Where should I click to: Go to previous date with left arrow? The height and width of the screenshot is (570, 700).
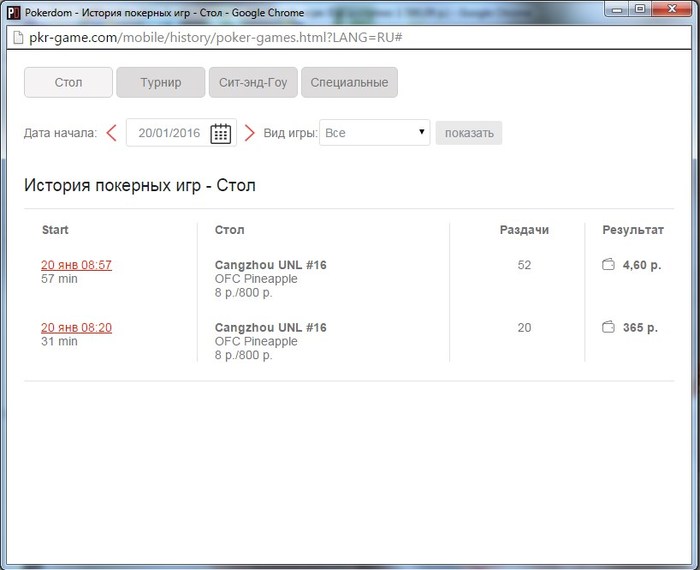pos(112,133)
